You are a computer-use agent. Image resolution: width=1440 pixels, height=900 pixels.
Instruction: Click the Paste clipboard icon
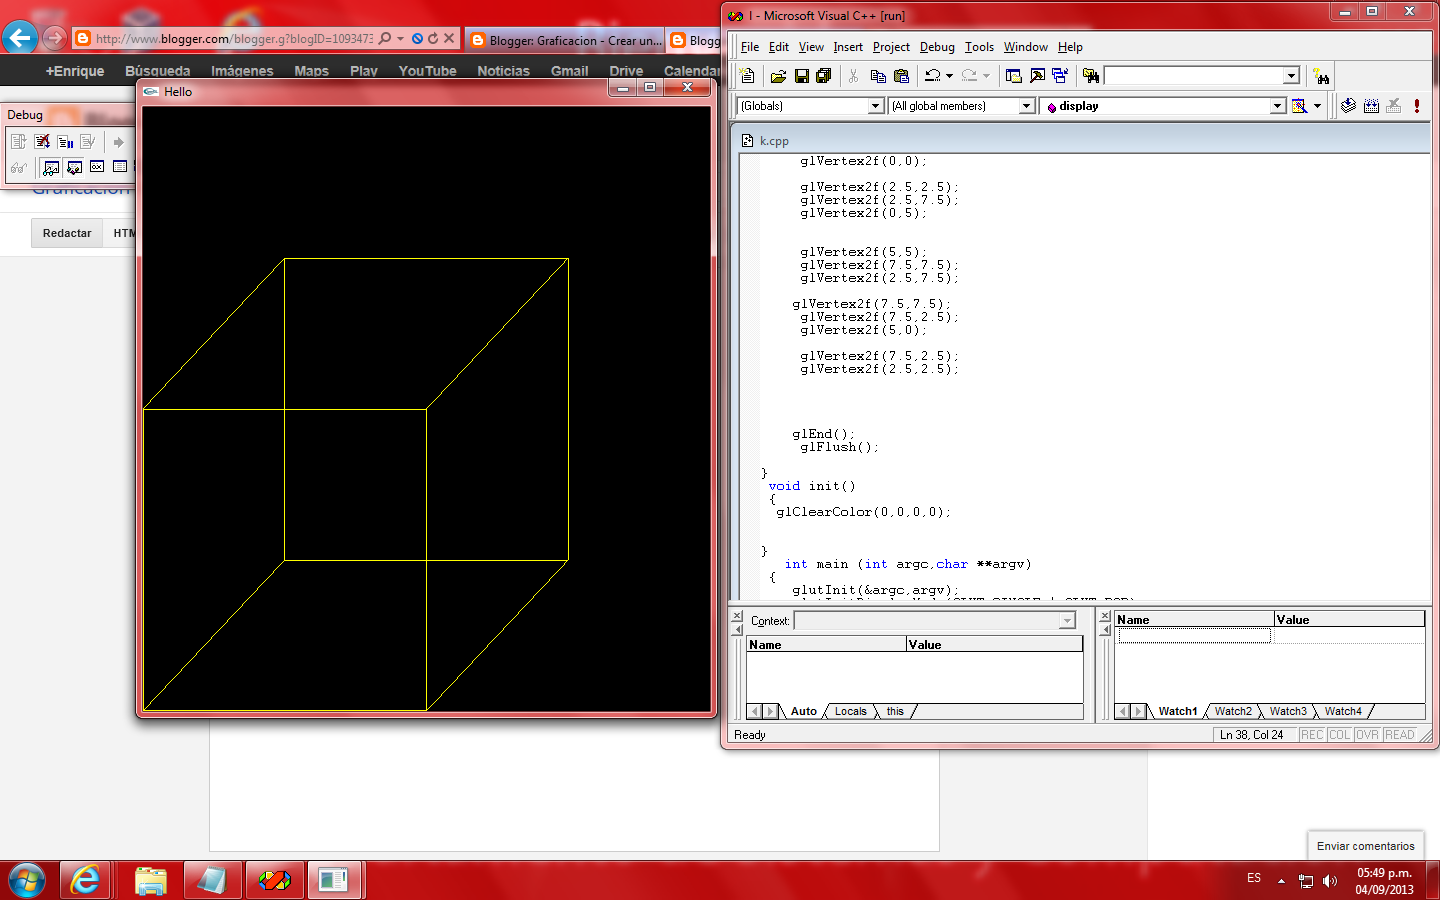[x=901, y=76]
